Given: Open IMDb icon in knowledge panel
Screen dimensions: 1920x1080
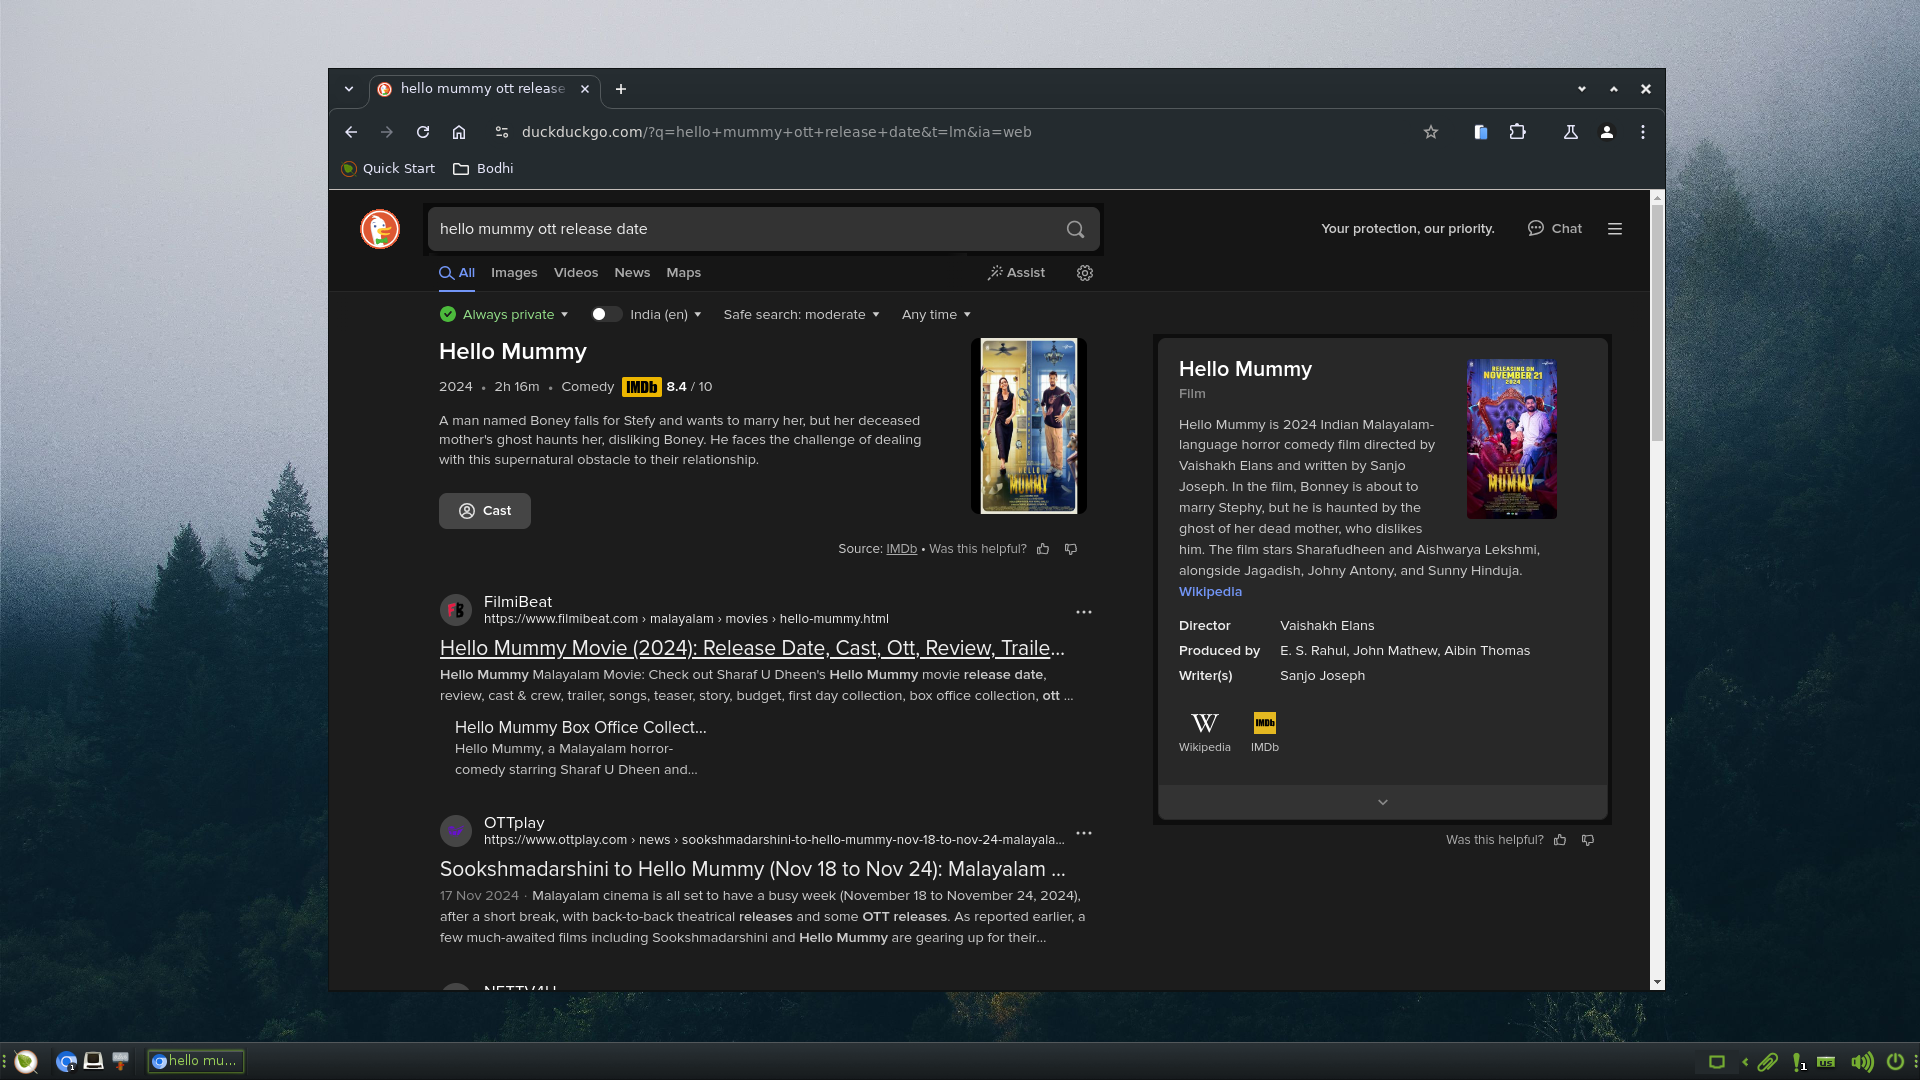Looking at the screenshot, I should [1265, 732].
